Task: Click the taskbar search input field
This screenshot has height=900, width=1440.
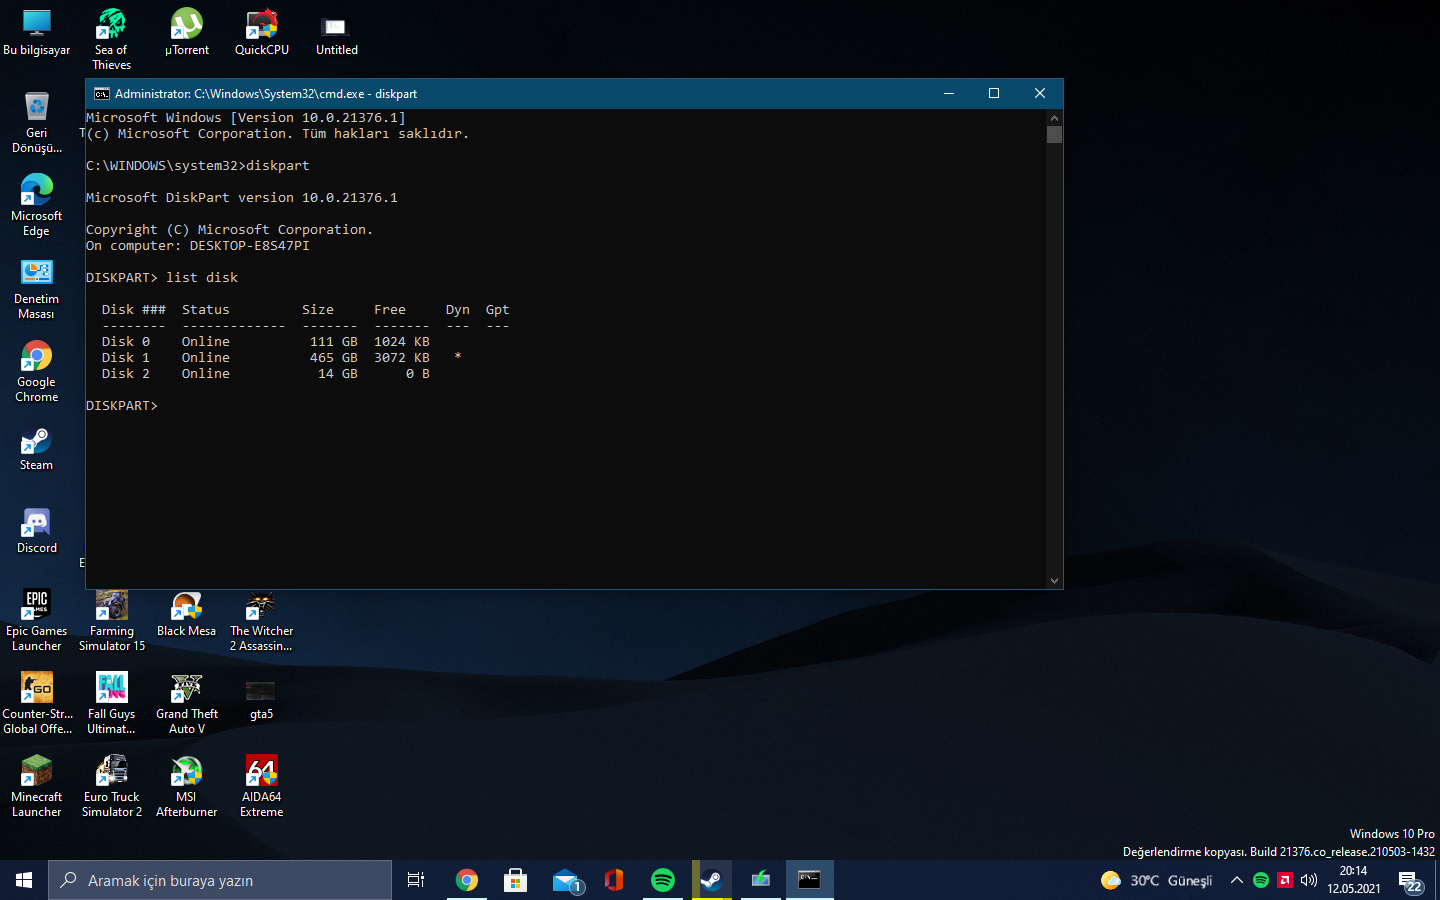Action: pyautogui.click(x=220, y=880)
